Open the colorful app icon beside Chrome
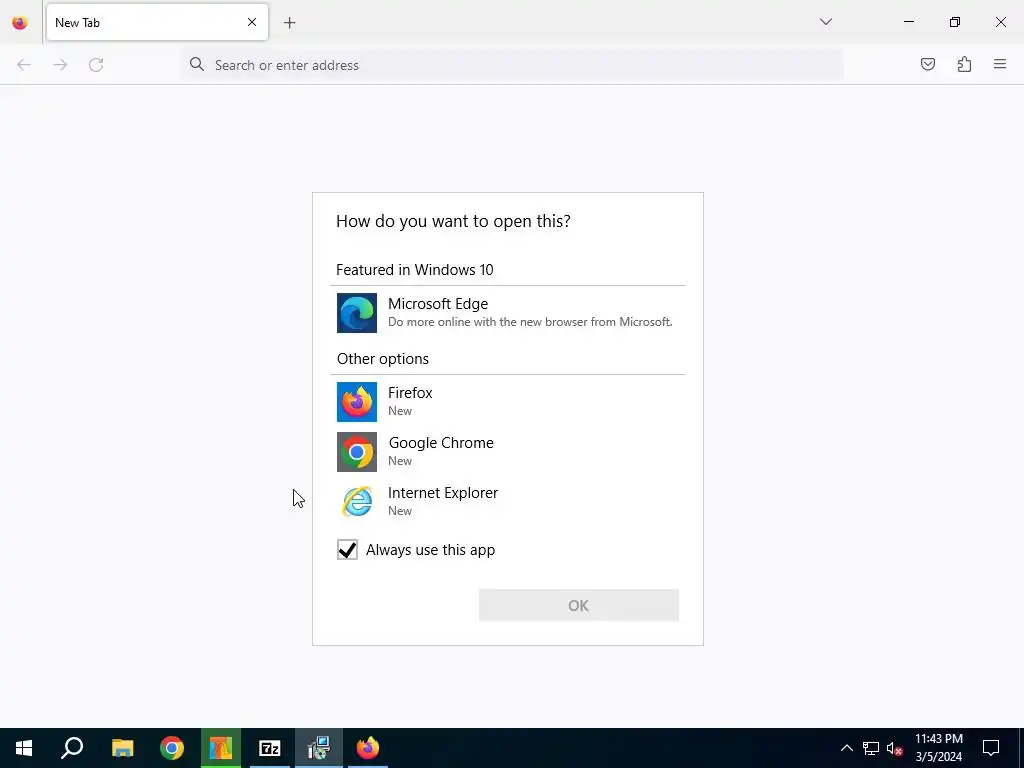This screenshot has width=1024, height=768. point(221,748)
